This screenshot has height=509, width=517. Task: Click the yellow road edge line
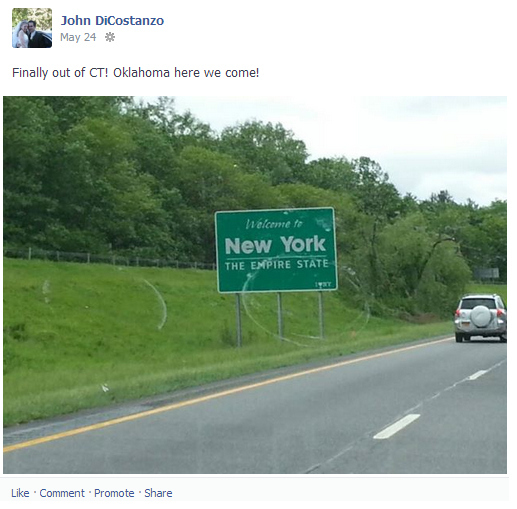tap(228, 394)
